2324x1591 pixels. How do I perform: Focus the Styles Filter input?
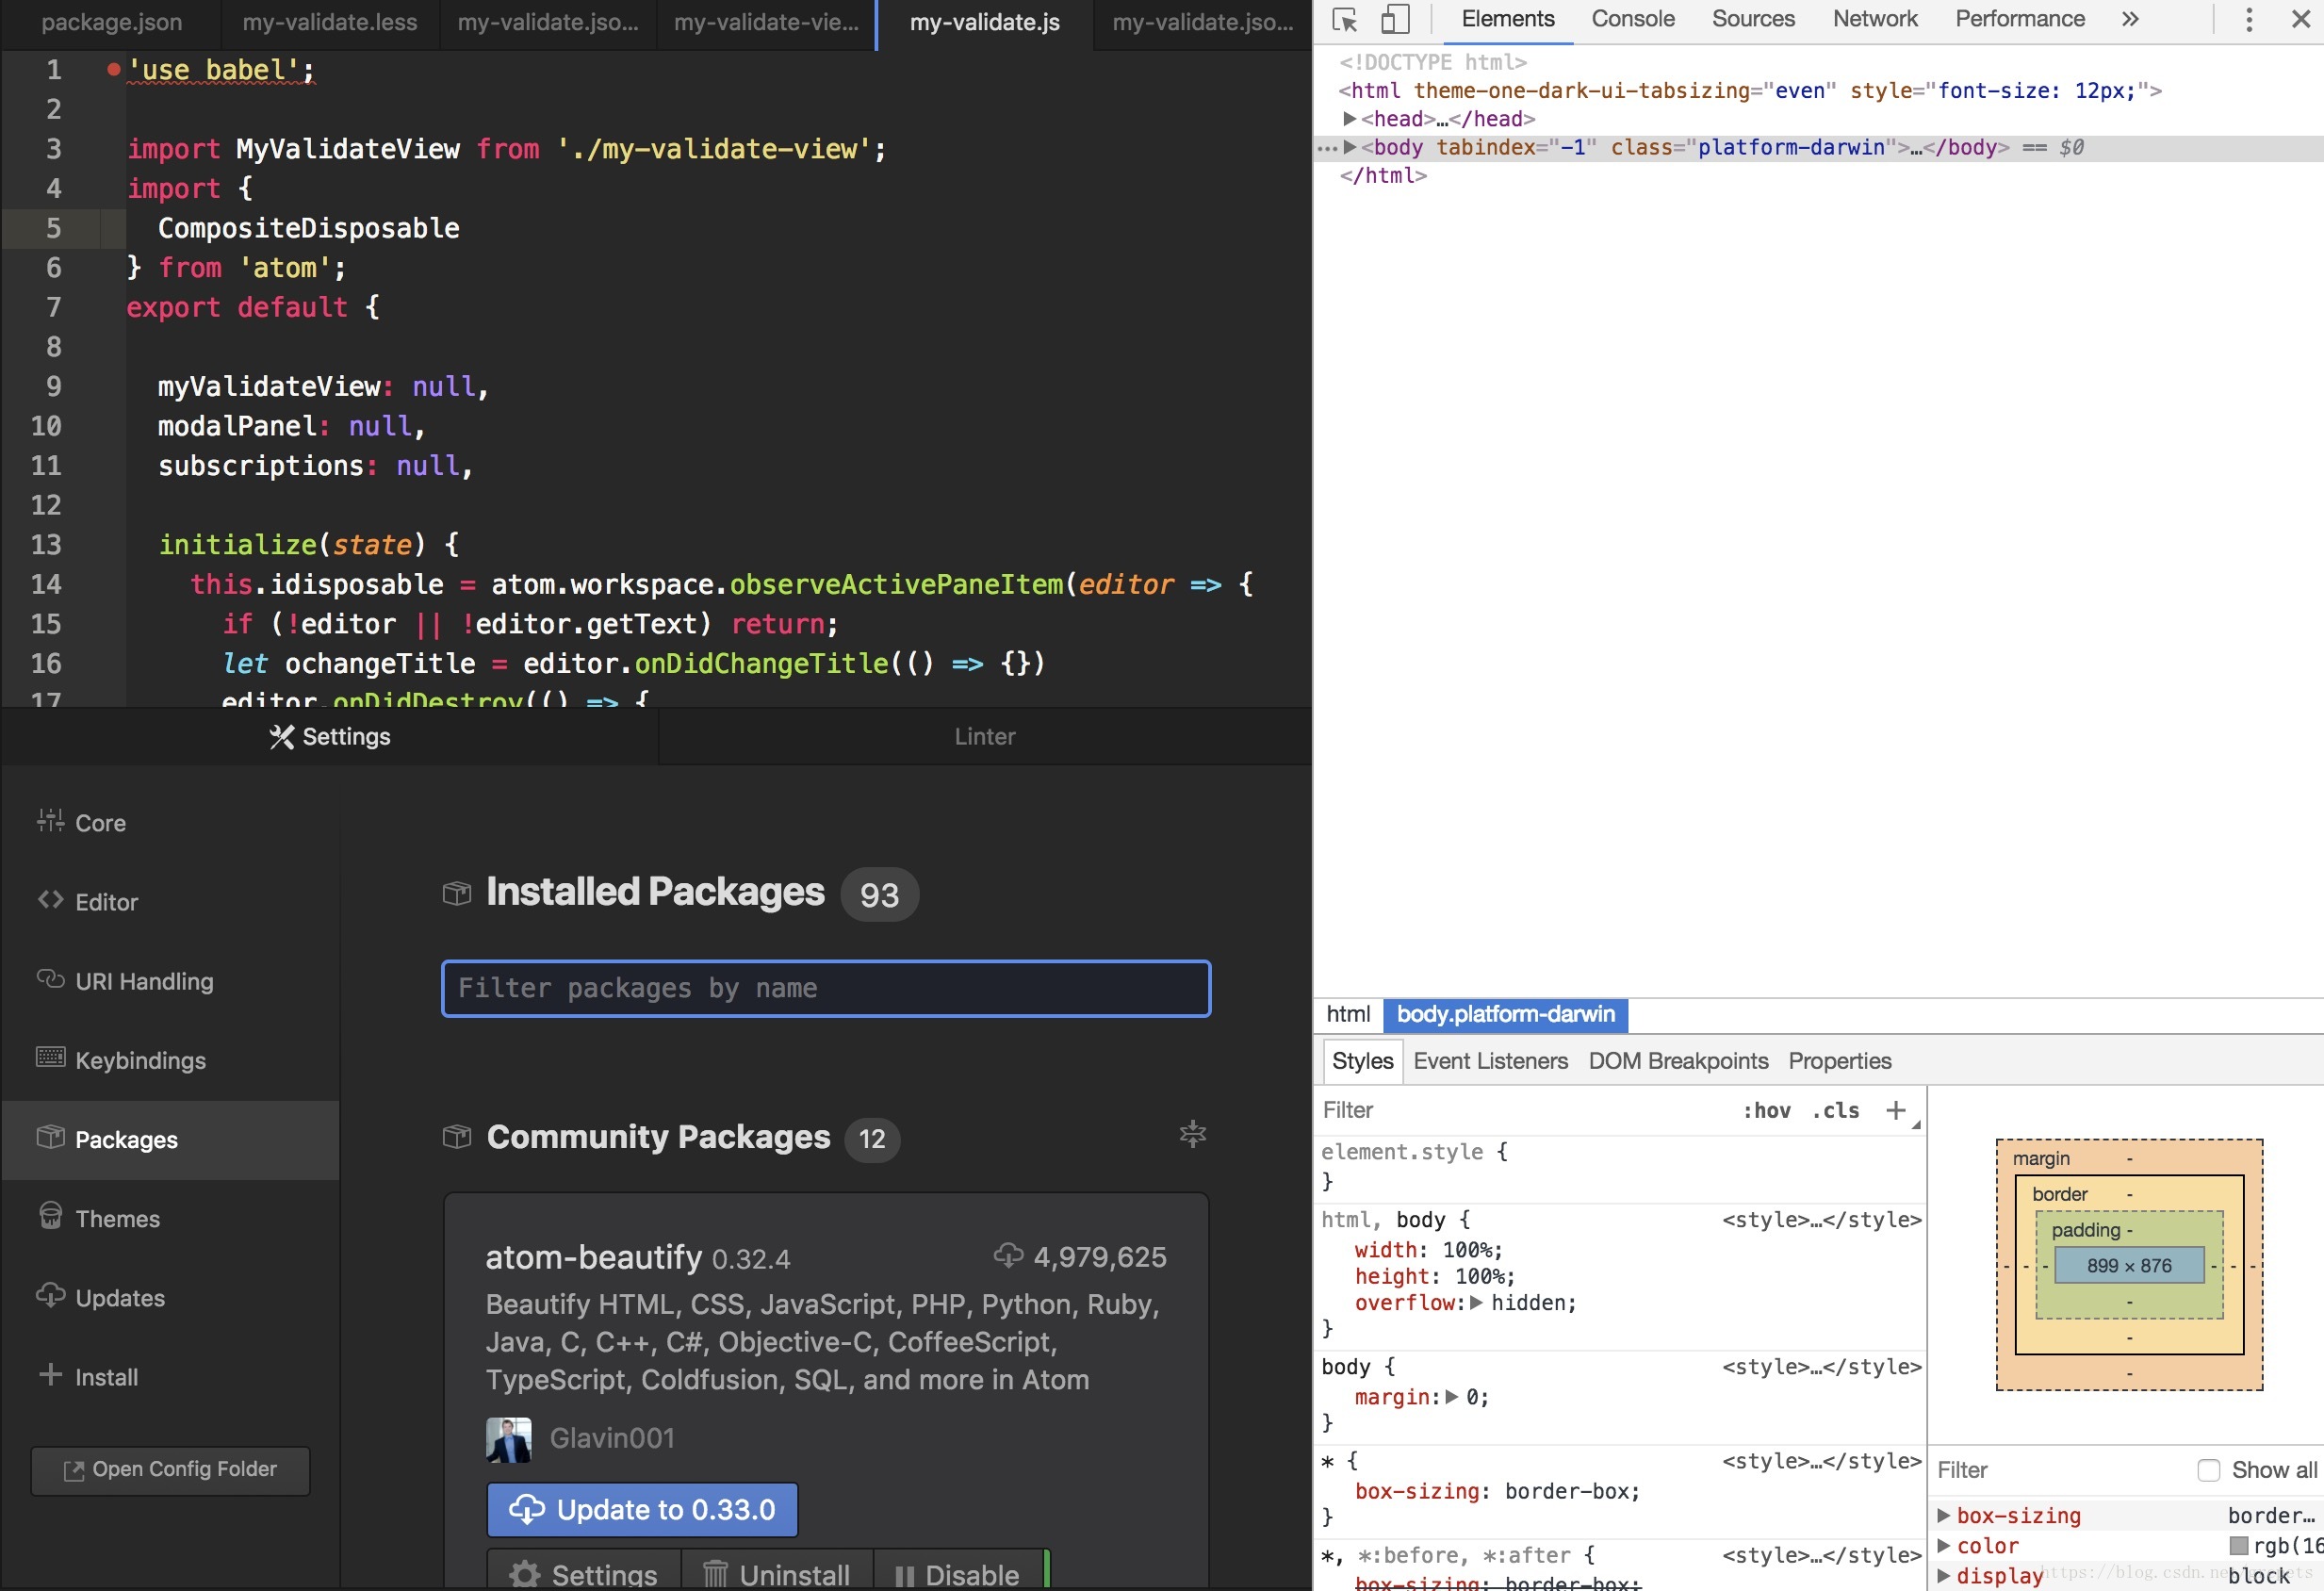point(1525,1110)
